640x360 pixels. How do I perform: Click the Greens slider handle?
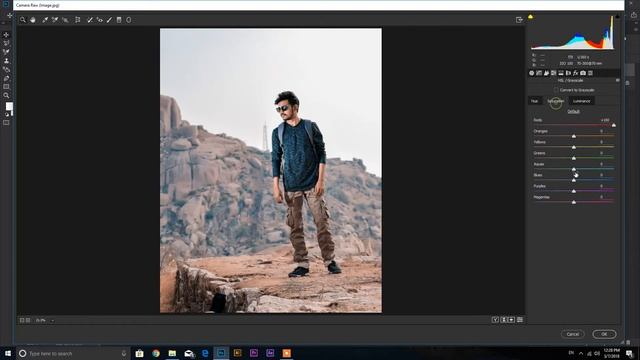tap(573, 158)
